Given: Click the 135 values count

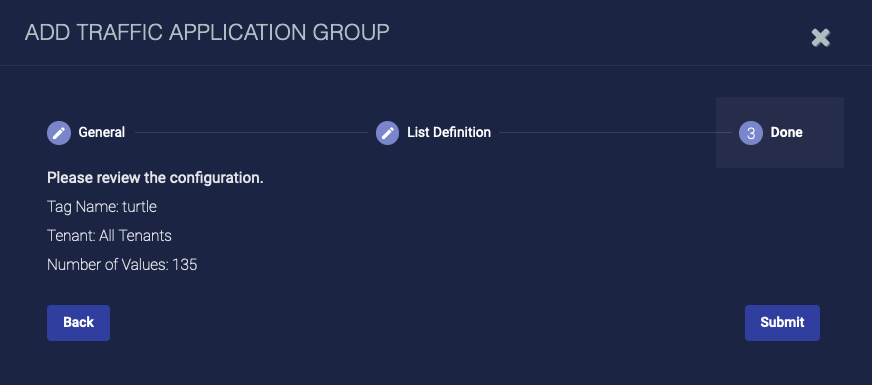Looking at the screenshot, I should click(185, 265).
